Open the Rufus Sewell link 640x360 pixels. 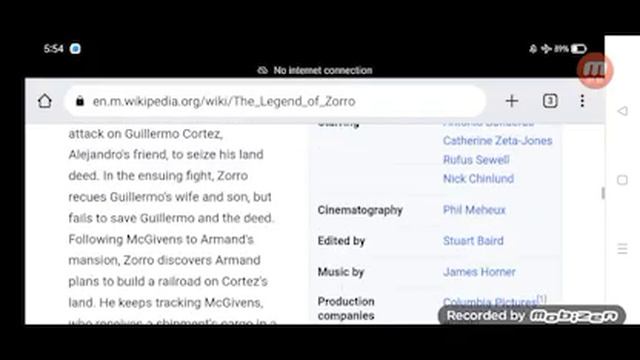coord(476,160)
